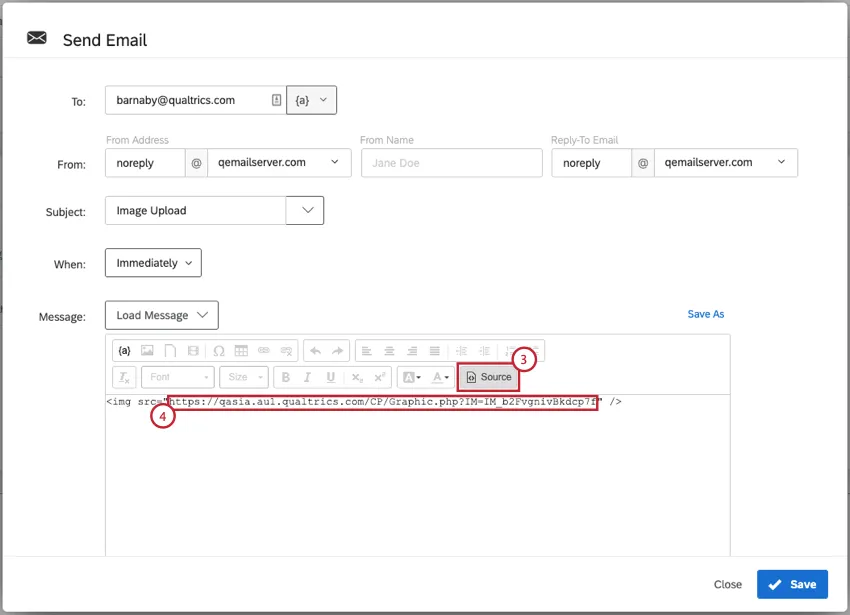Click the blue Save button

coord(792,584)
